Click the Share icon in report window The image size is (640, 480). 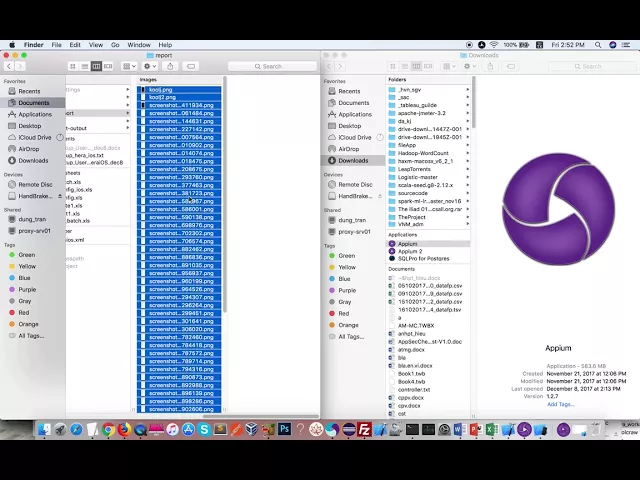(x=170, y=66)
